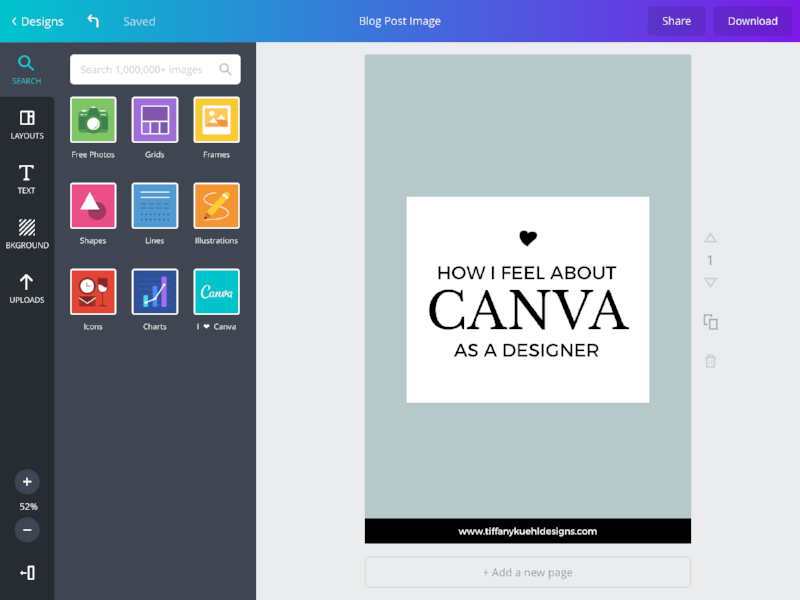The width and height of the screenshot is (800, 600).
Task: Click the image search input field
Action: coord(155,69)
